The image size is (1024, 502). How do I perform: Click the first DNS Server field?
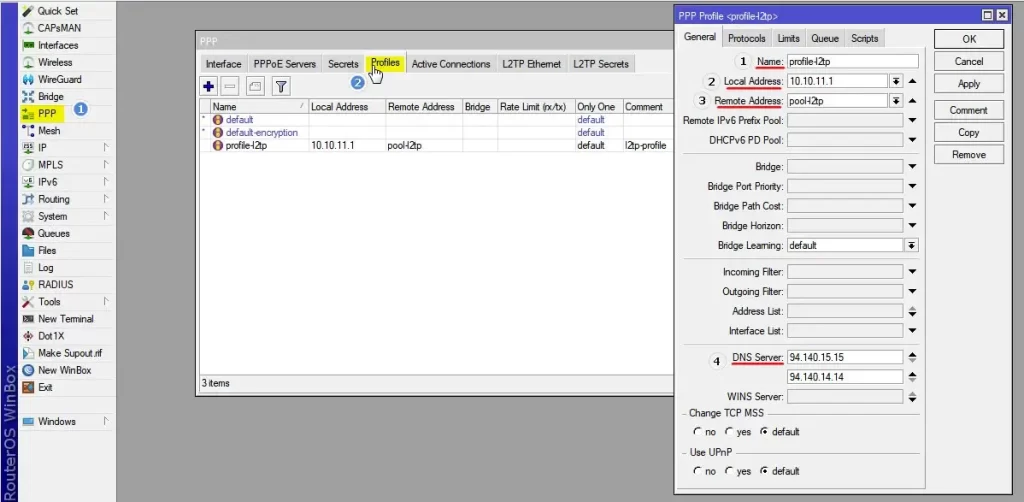click(845, 357)
